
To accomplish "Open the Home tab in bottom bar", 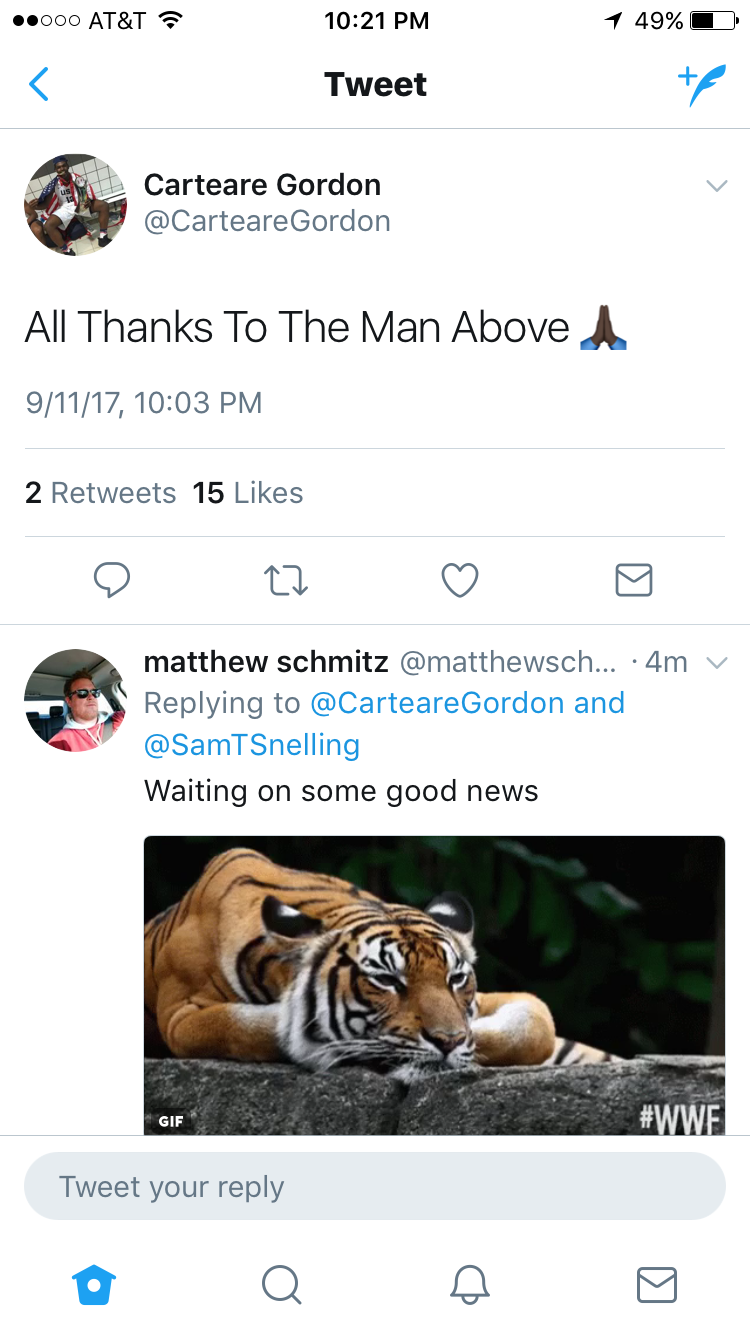I will click(x=94, y=1284).
